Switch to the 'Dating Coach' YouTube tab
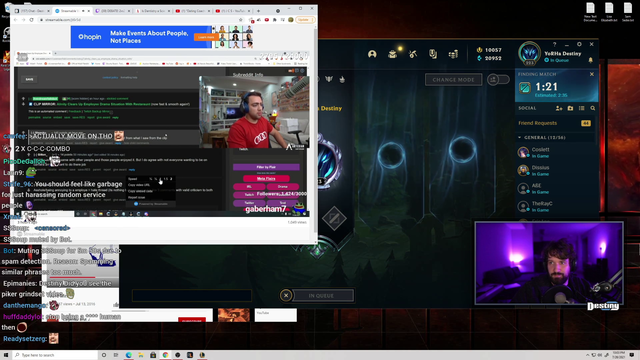 (x=192, y=11)
